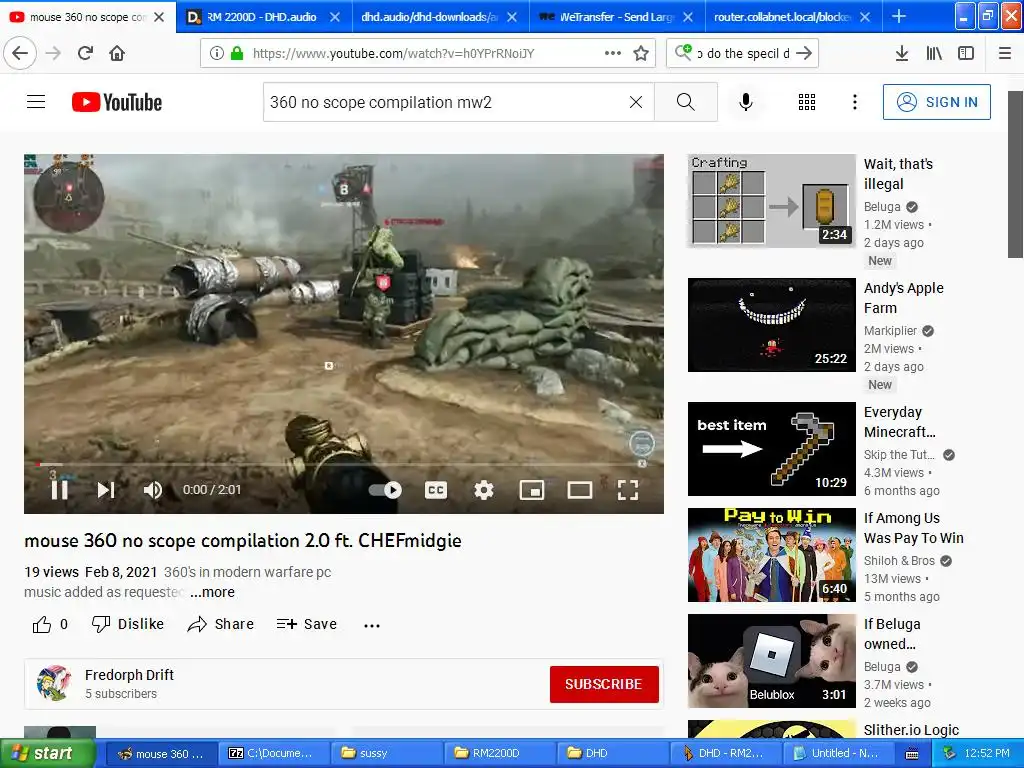
Task: Switch to the RM 2200D - DHD.audio tab
Action: 261,17
